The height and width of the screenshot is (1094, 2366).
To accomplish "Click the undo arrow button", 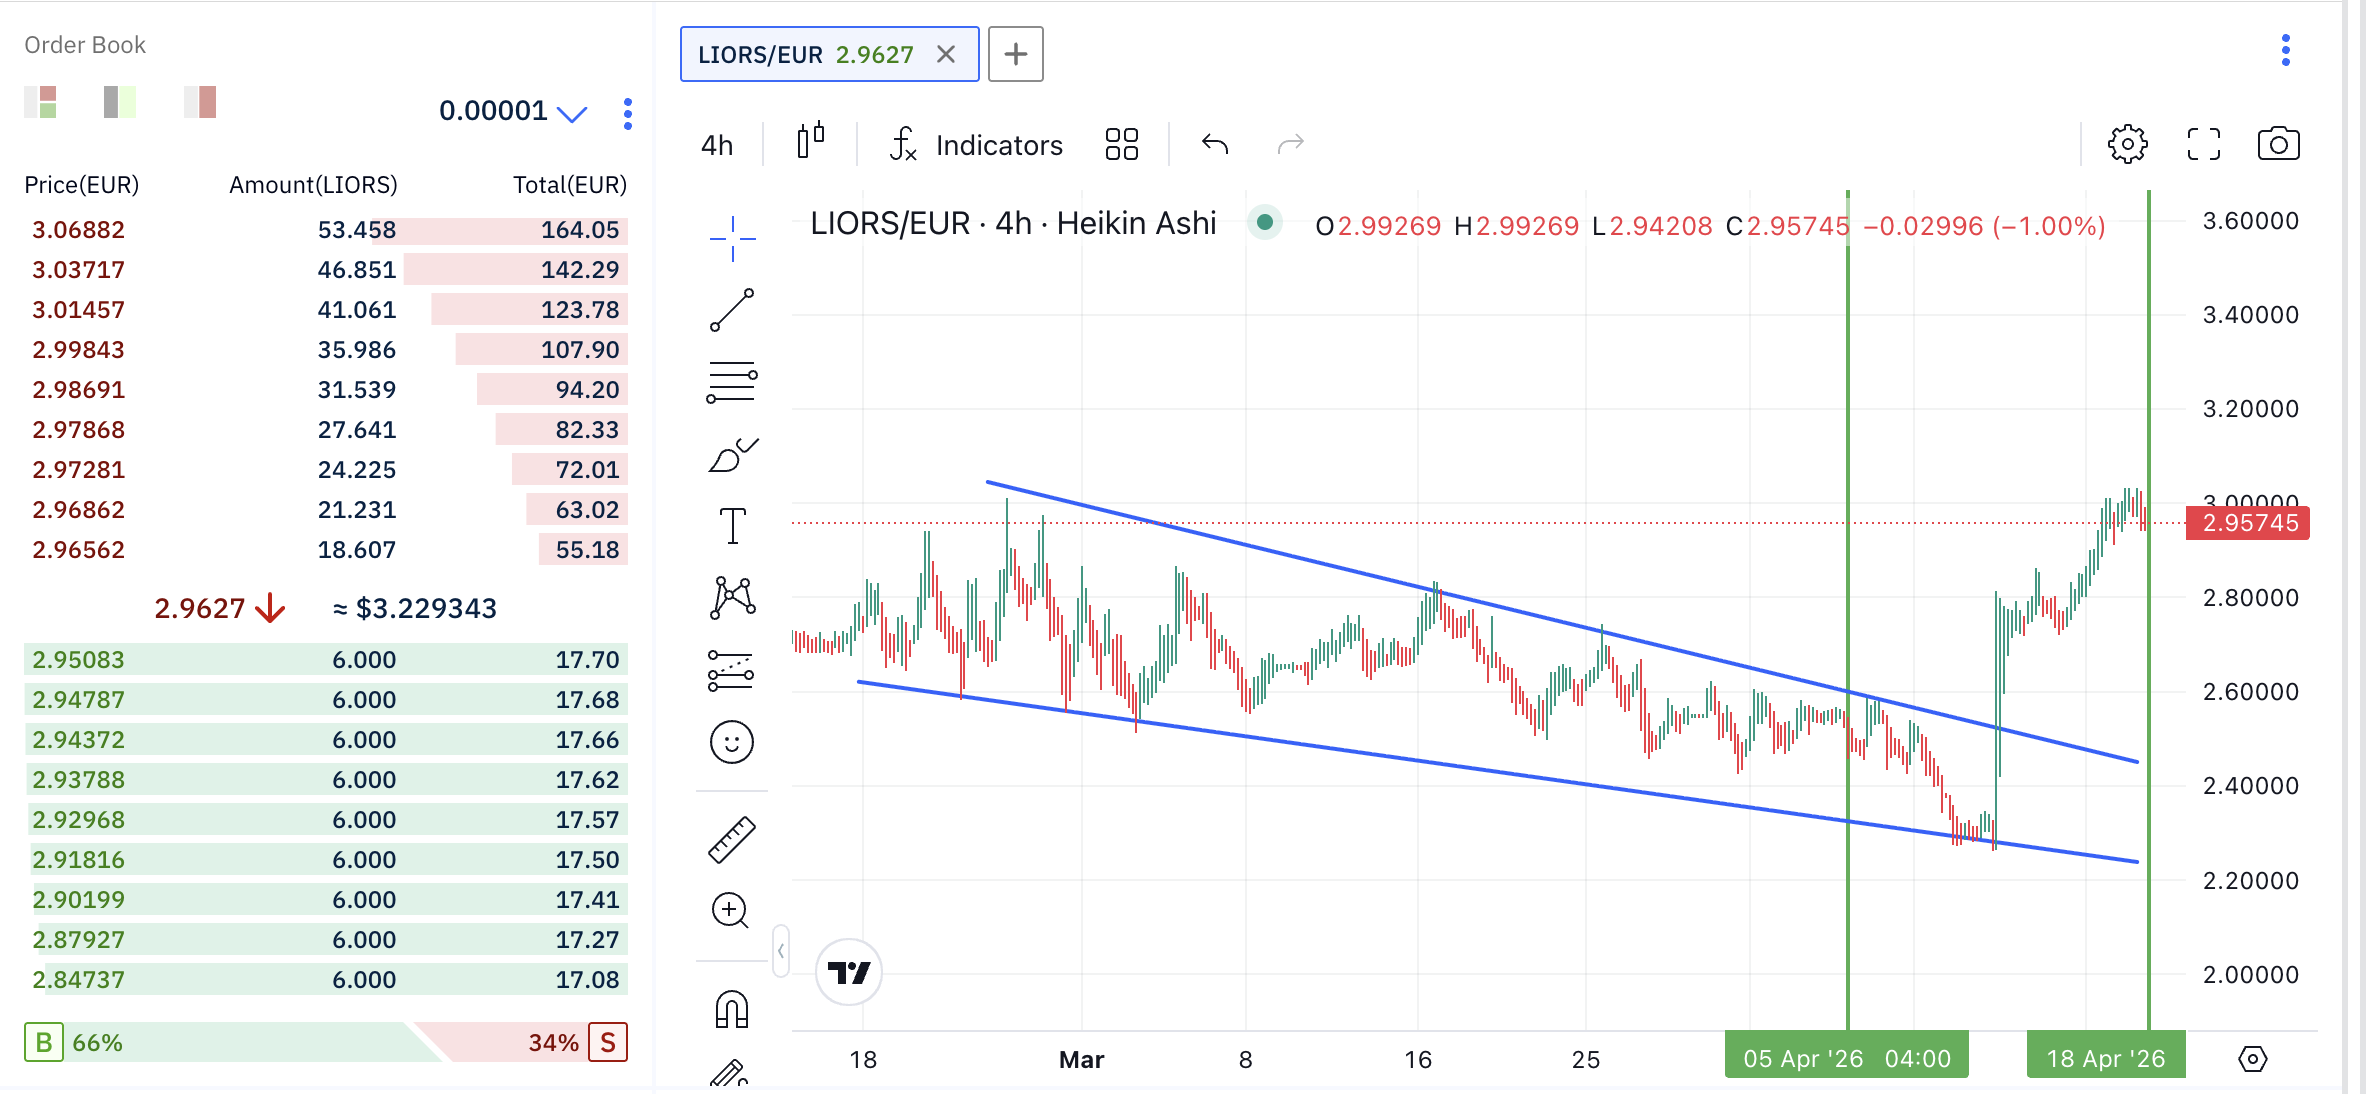I will pyautogui.click(x=1215, y=144).
